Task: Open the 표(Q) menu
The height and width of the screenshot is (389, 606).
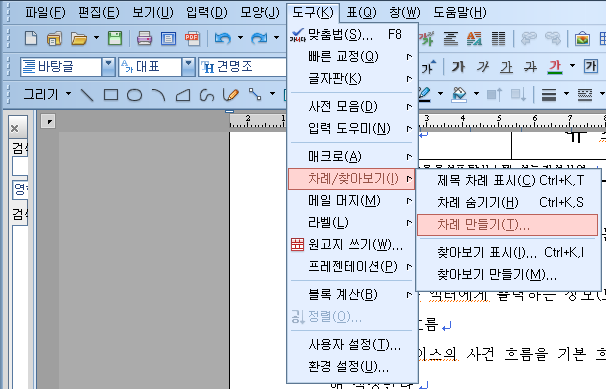Action: pyautogui.click(x=361, y=12)
